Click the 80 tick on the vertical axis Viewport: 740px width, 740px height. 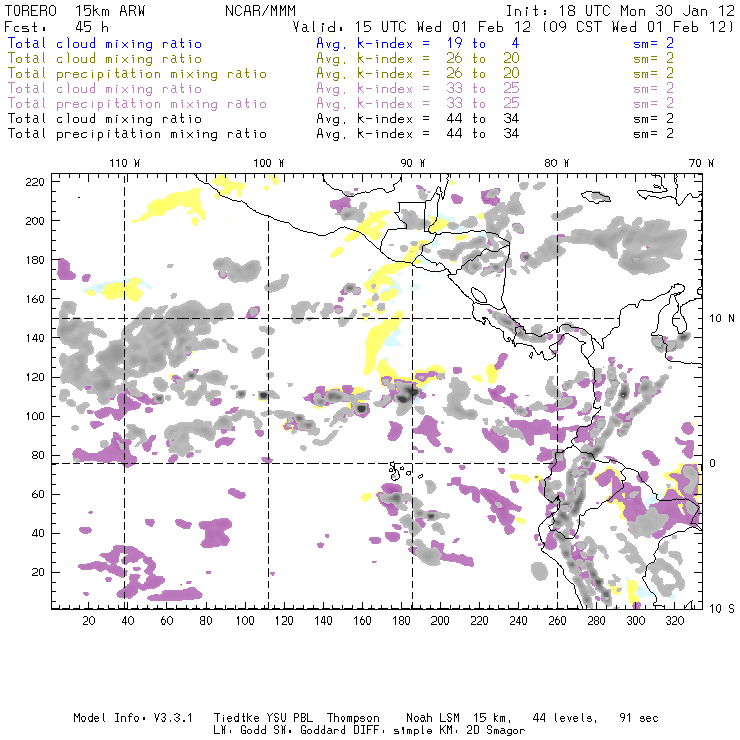(38, 455)
